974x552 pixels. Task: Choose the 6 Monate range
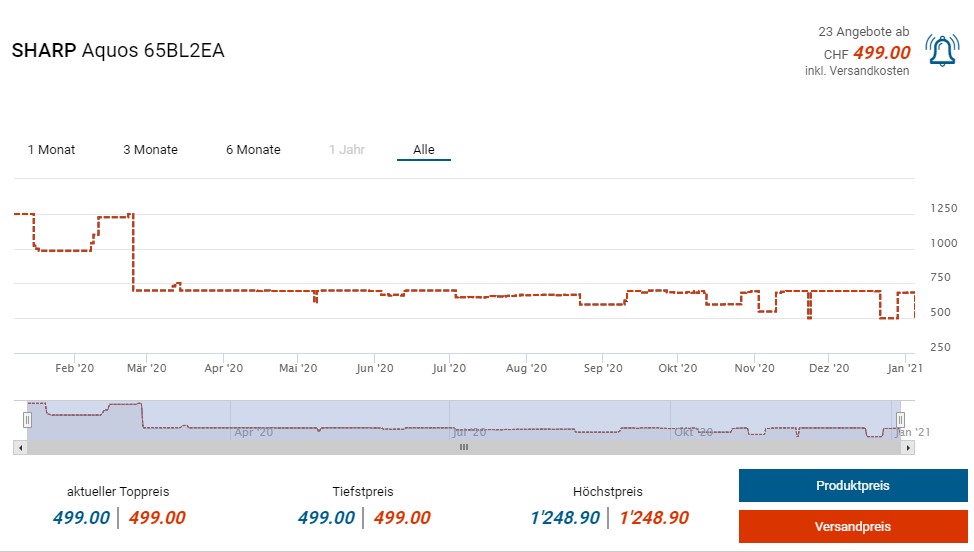[253, 150]
